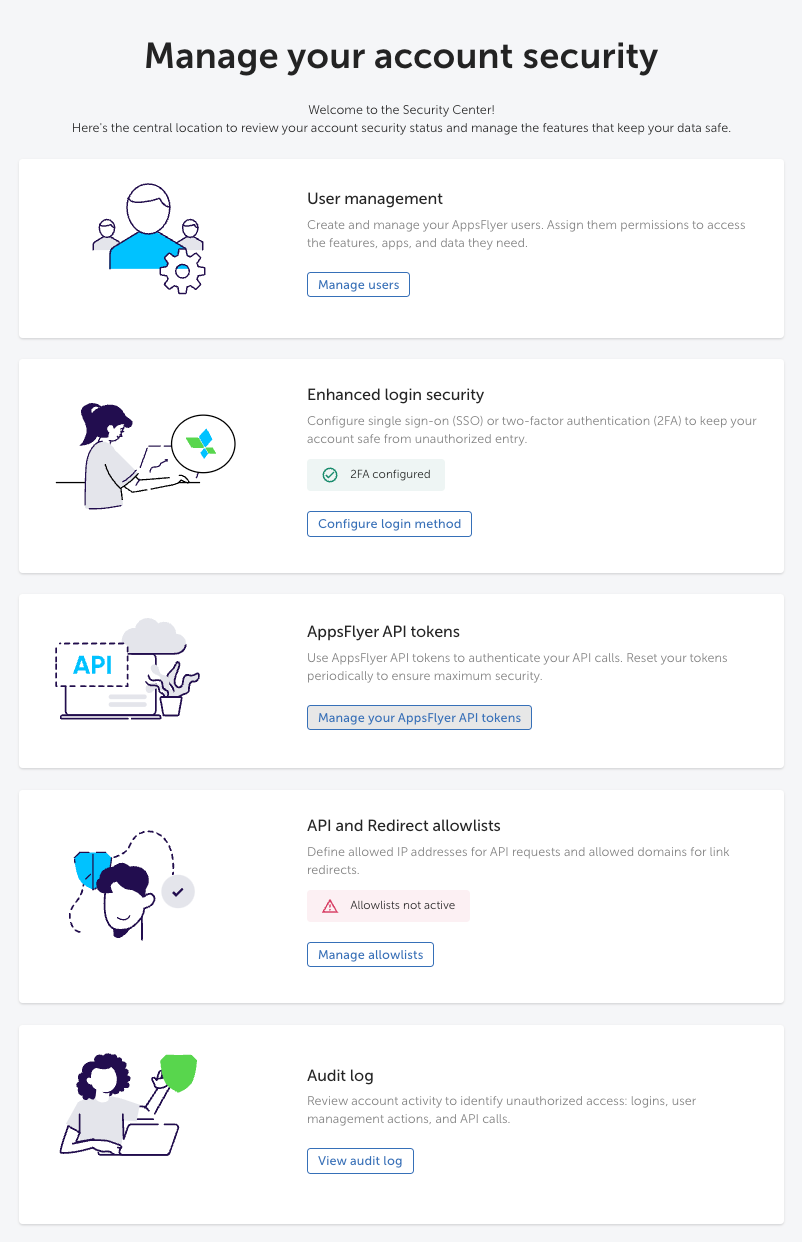This screenshot has height=1242, width=802.
Task: Click the Allowlists not active badge
Action: tap(388, 906)
